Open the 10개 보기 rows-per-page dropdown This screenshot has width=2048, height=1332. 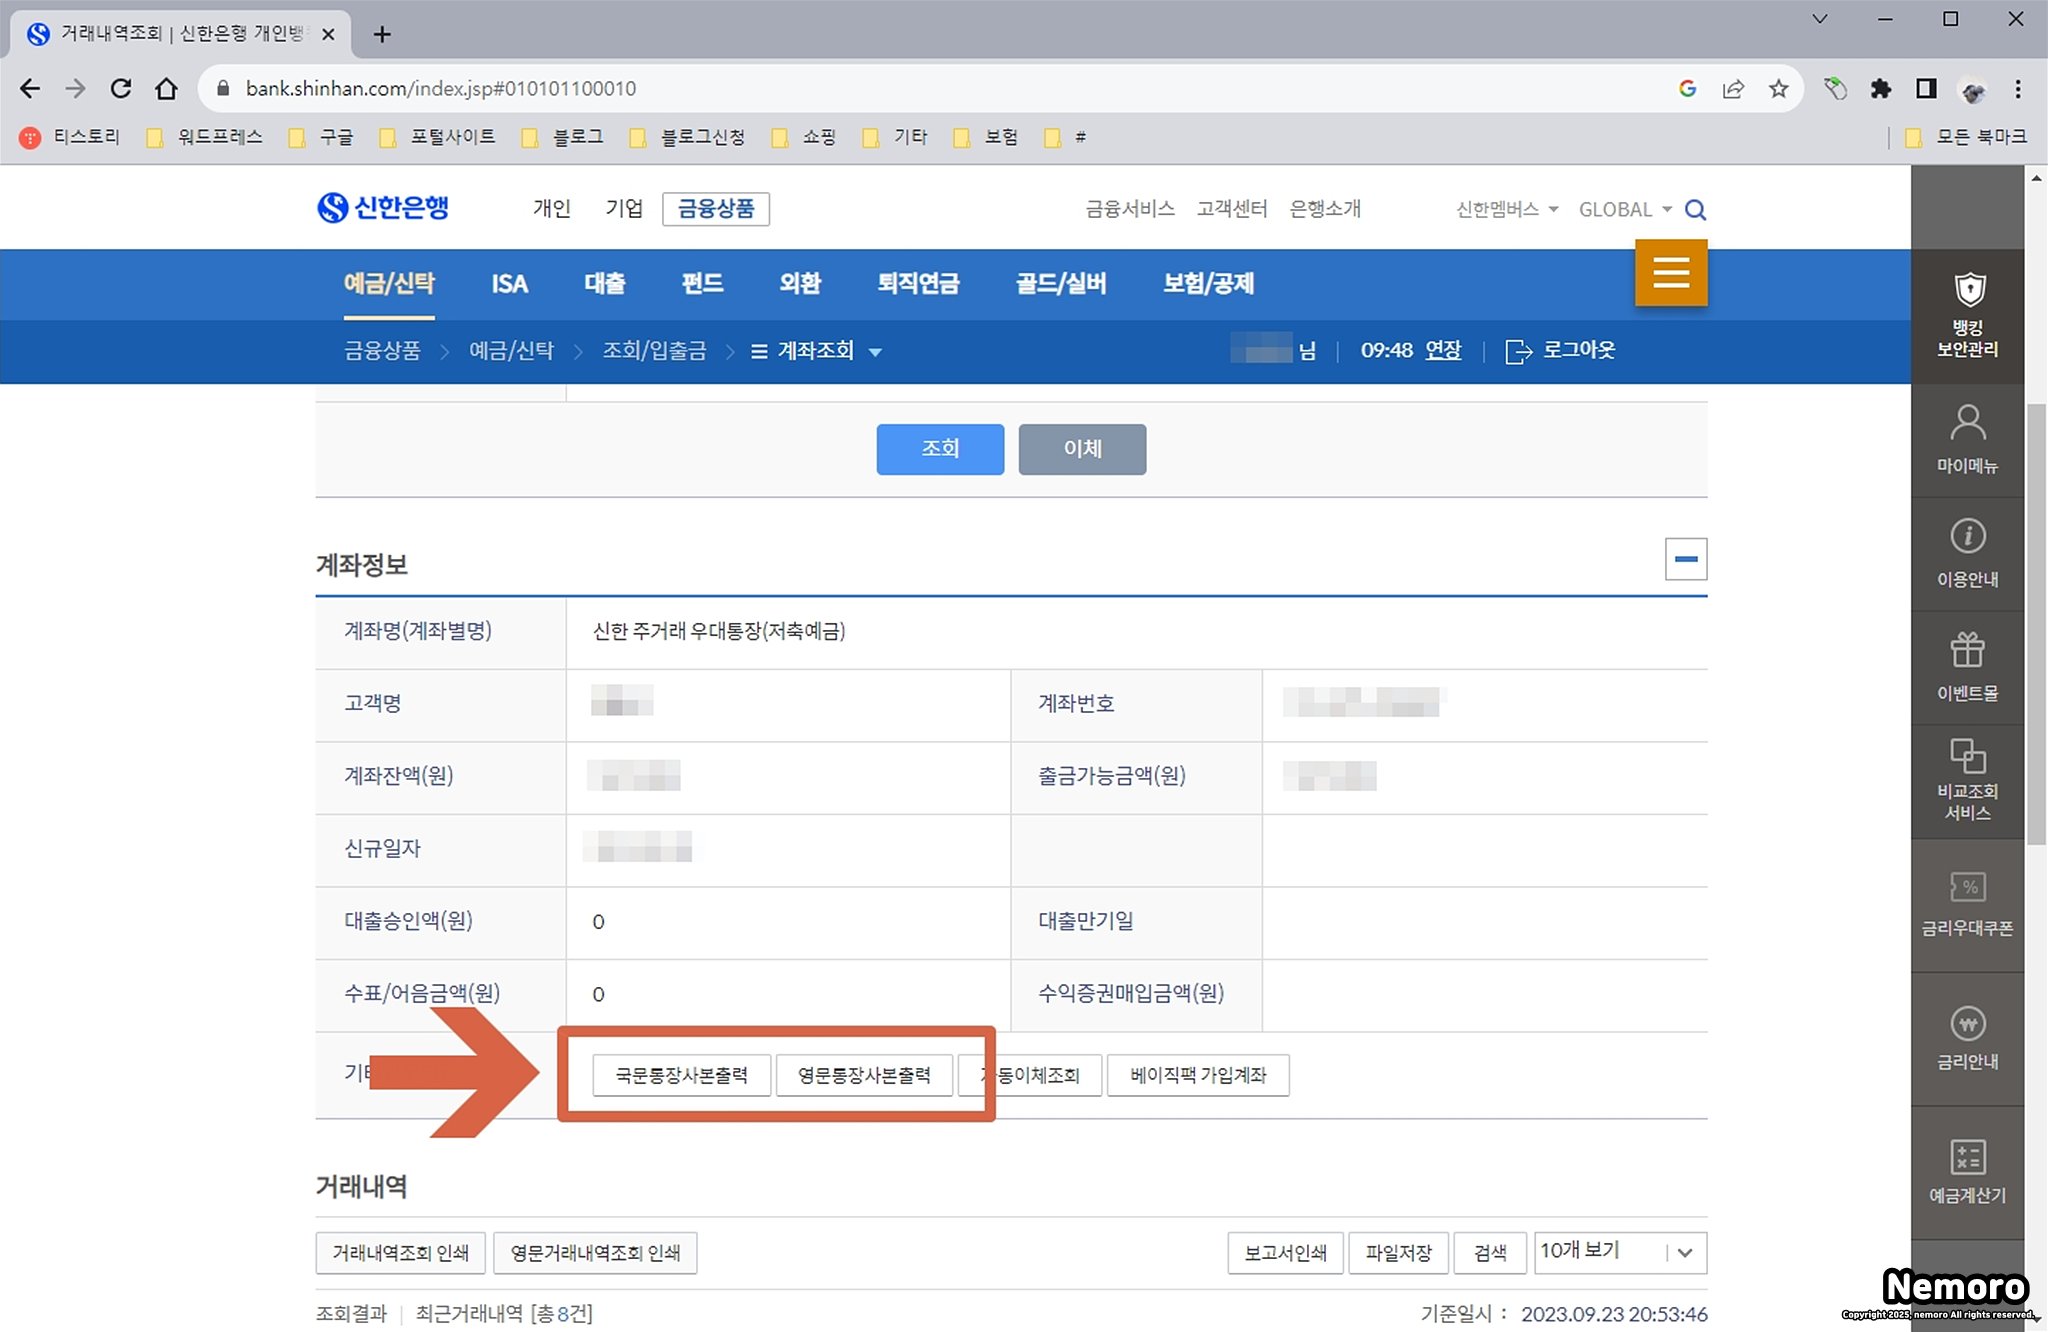(x=1620, y=1252)
